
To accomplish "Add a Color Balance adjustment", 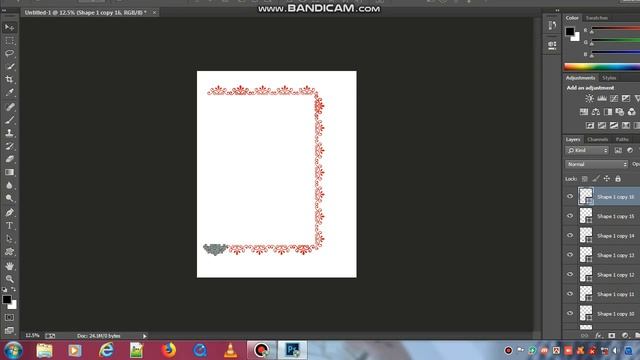I will (x=596, y=112).
